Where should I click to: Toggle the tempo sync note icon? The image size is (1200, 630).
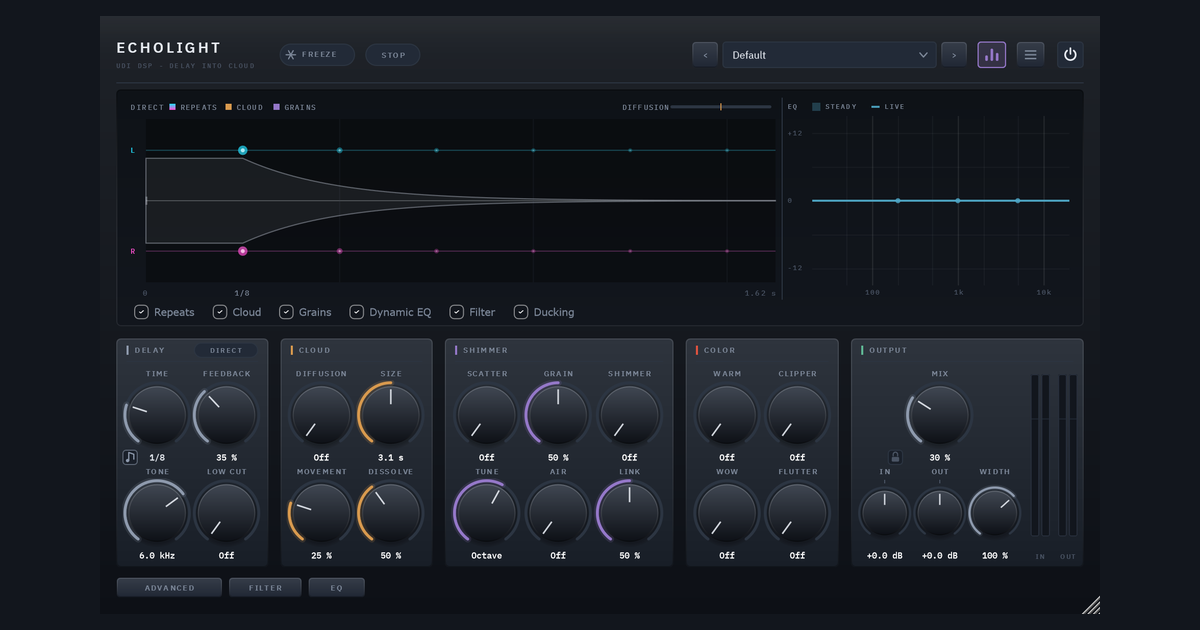[x=130, y=457]
